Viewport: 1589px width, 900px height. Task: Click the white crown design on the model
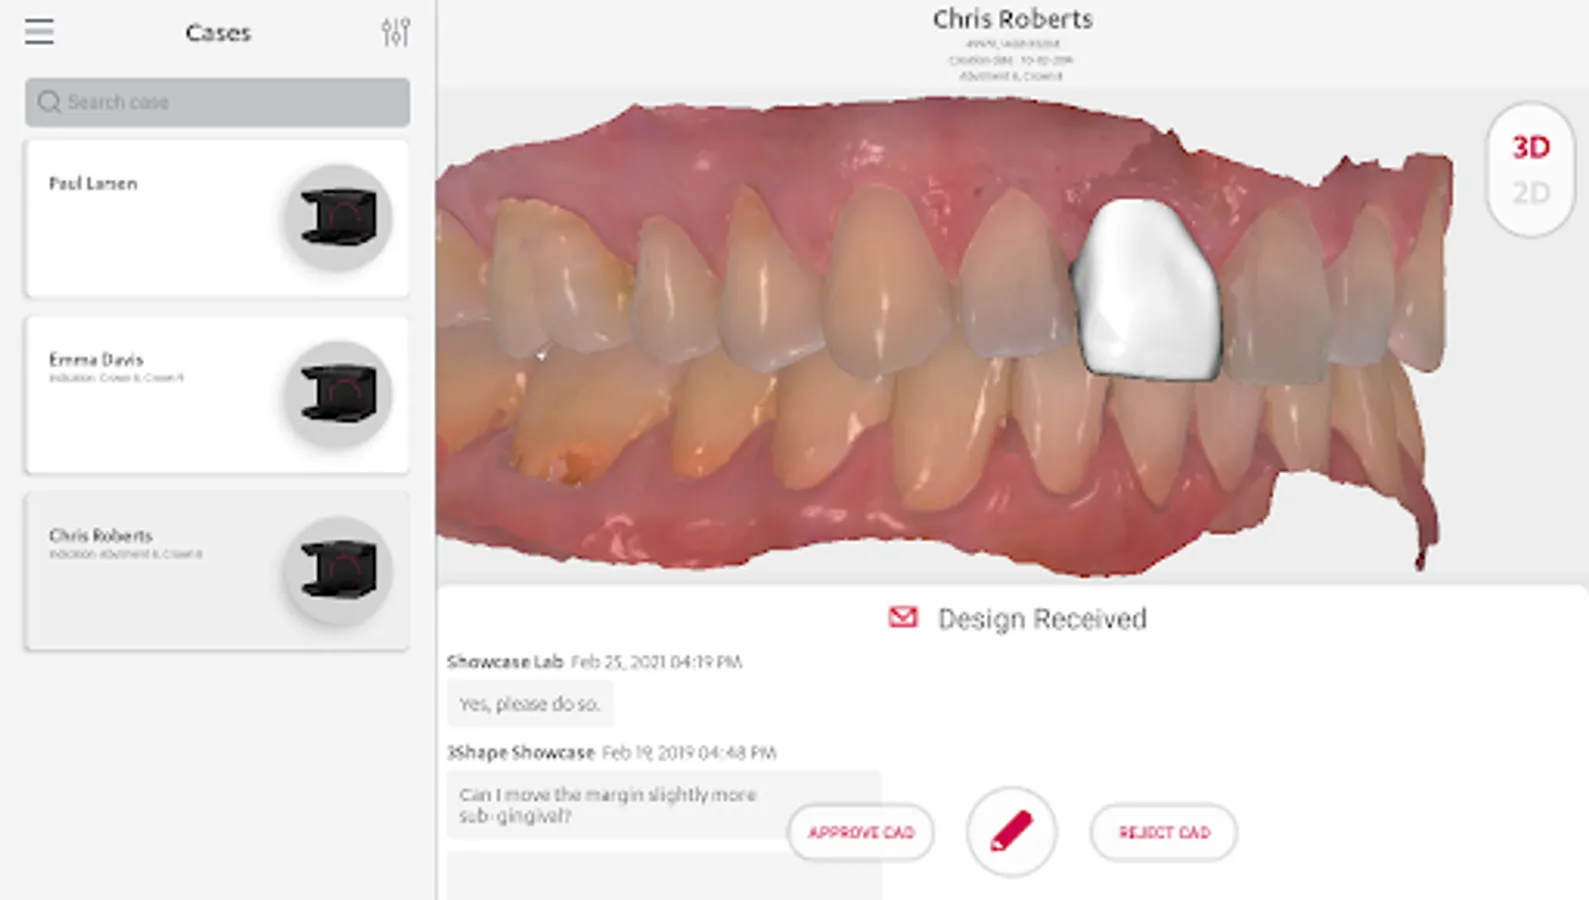[1148, 290]
